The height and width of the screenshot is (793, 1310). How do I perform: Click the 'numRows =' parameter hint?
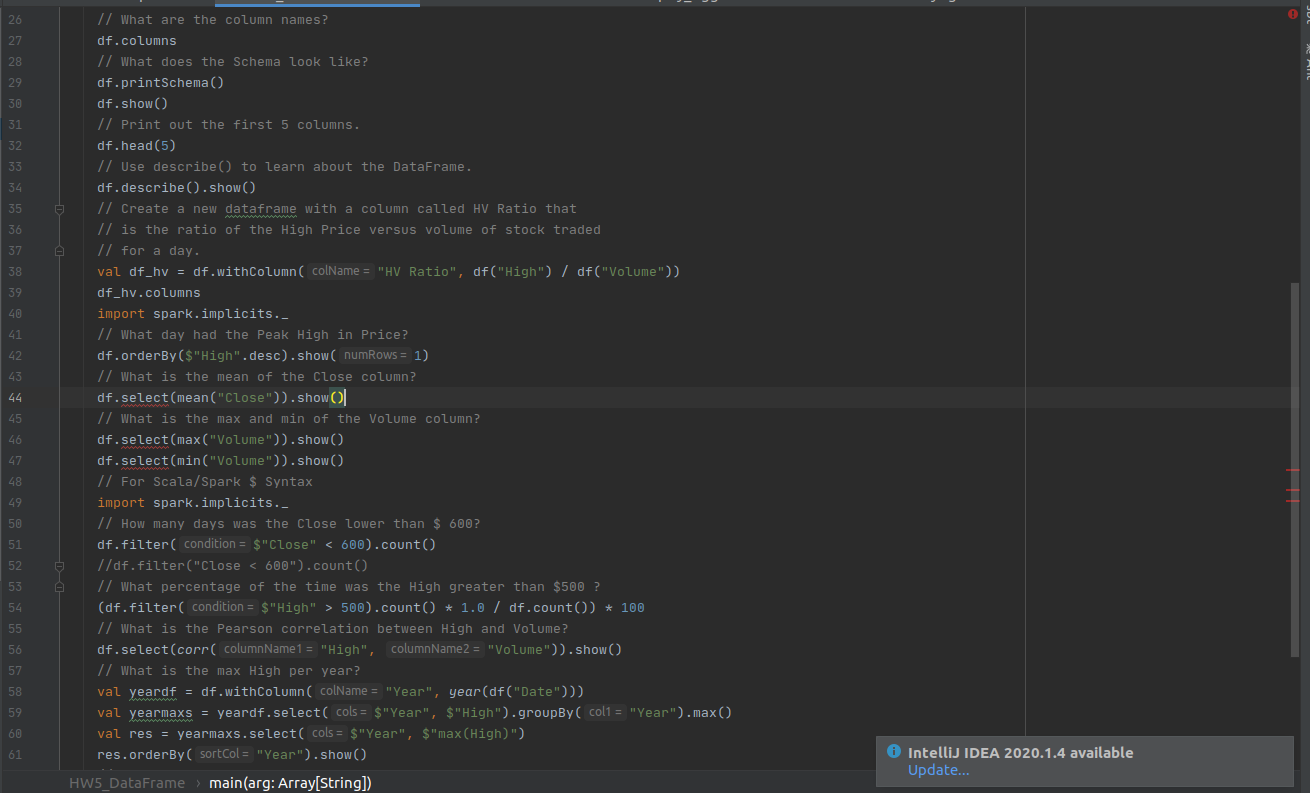[x=375, y=356]
